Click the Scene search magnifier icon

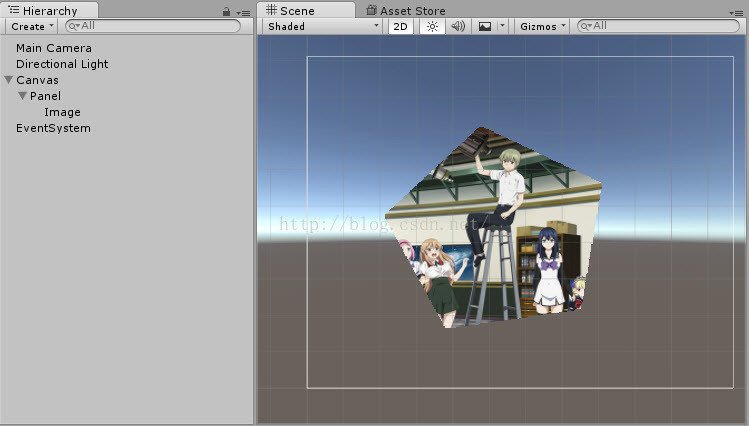[586, 26]
